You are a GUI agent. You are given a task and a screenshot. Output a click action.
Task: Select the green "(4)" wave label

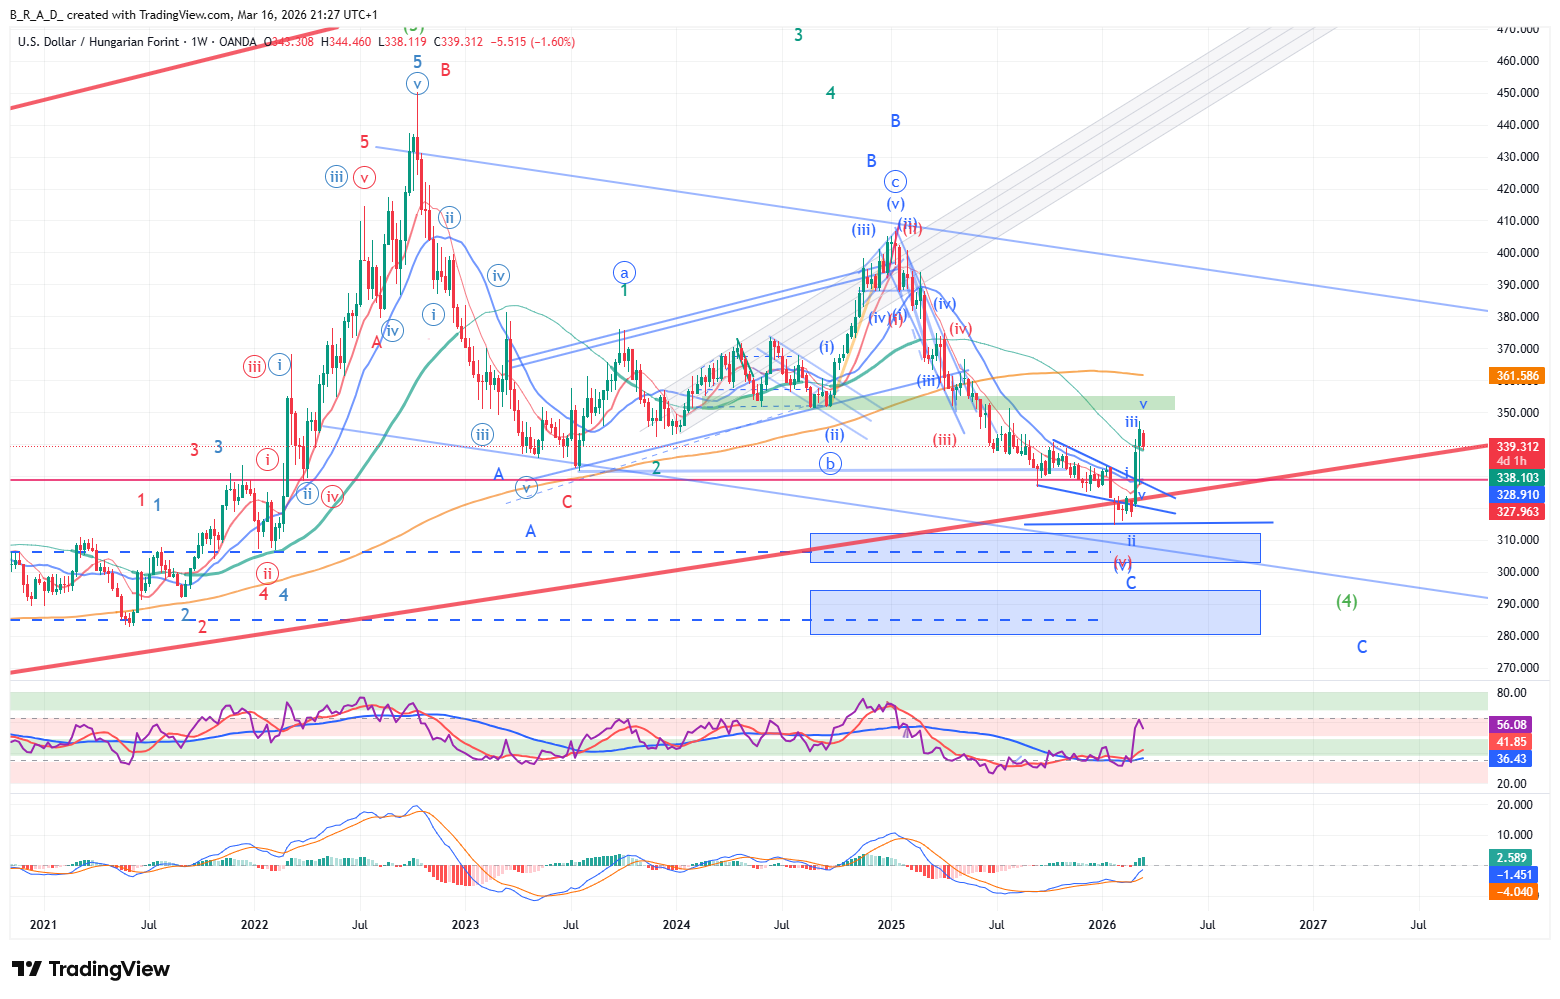[x=1347, y=601]
